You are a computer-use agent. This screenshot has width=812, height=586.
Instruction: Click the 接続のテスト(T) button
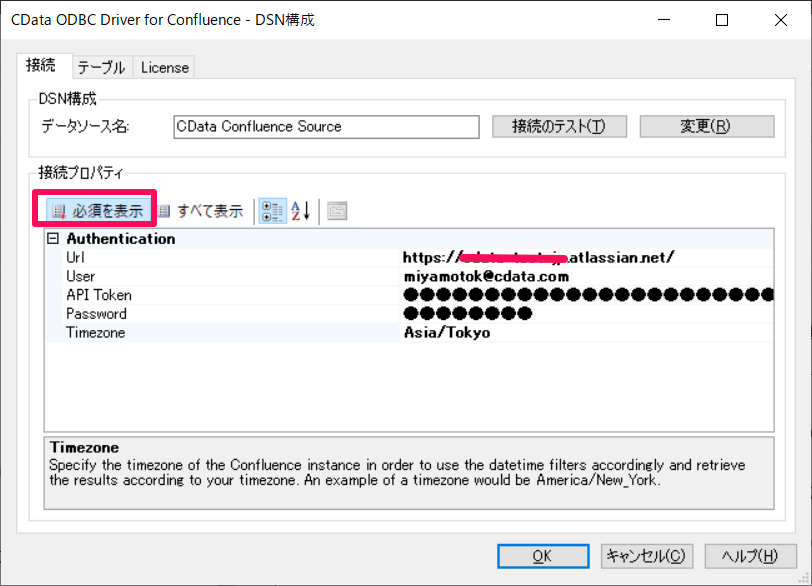point(559,126)
